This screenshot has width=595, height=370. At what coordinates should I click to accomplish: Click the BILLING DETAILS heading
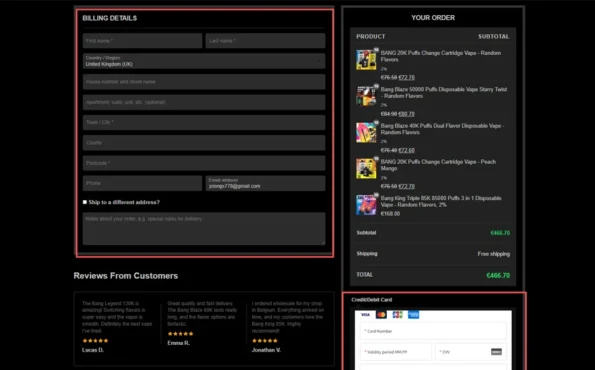[x=110, y=18]
